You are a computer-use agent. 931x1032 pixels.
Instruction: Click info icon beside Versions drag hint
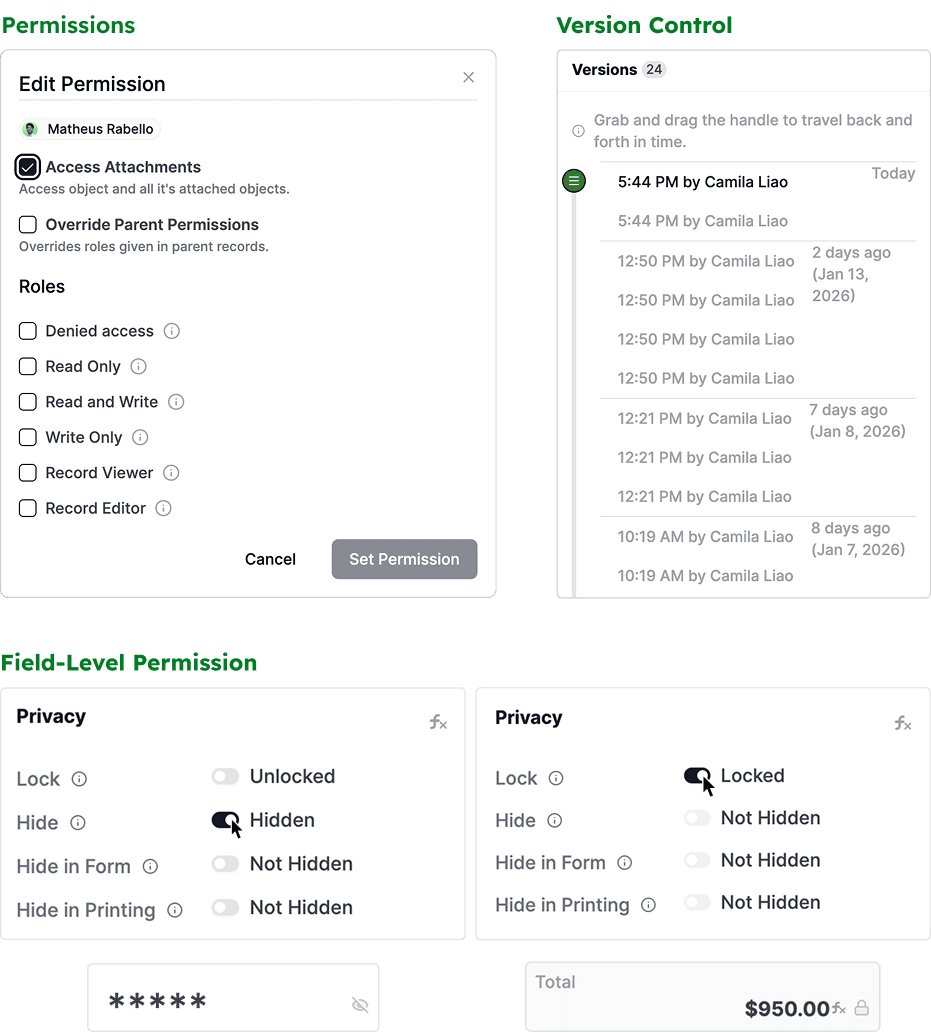pyautogui.click(x=578, y=131)
